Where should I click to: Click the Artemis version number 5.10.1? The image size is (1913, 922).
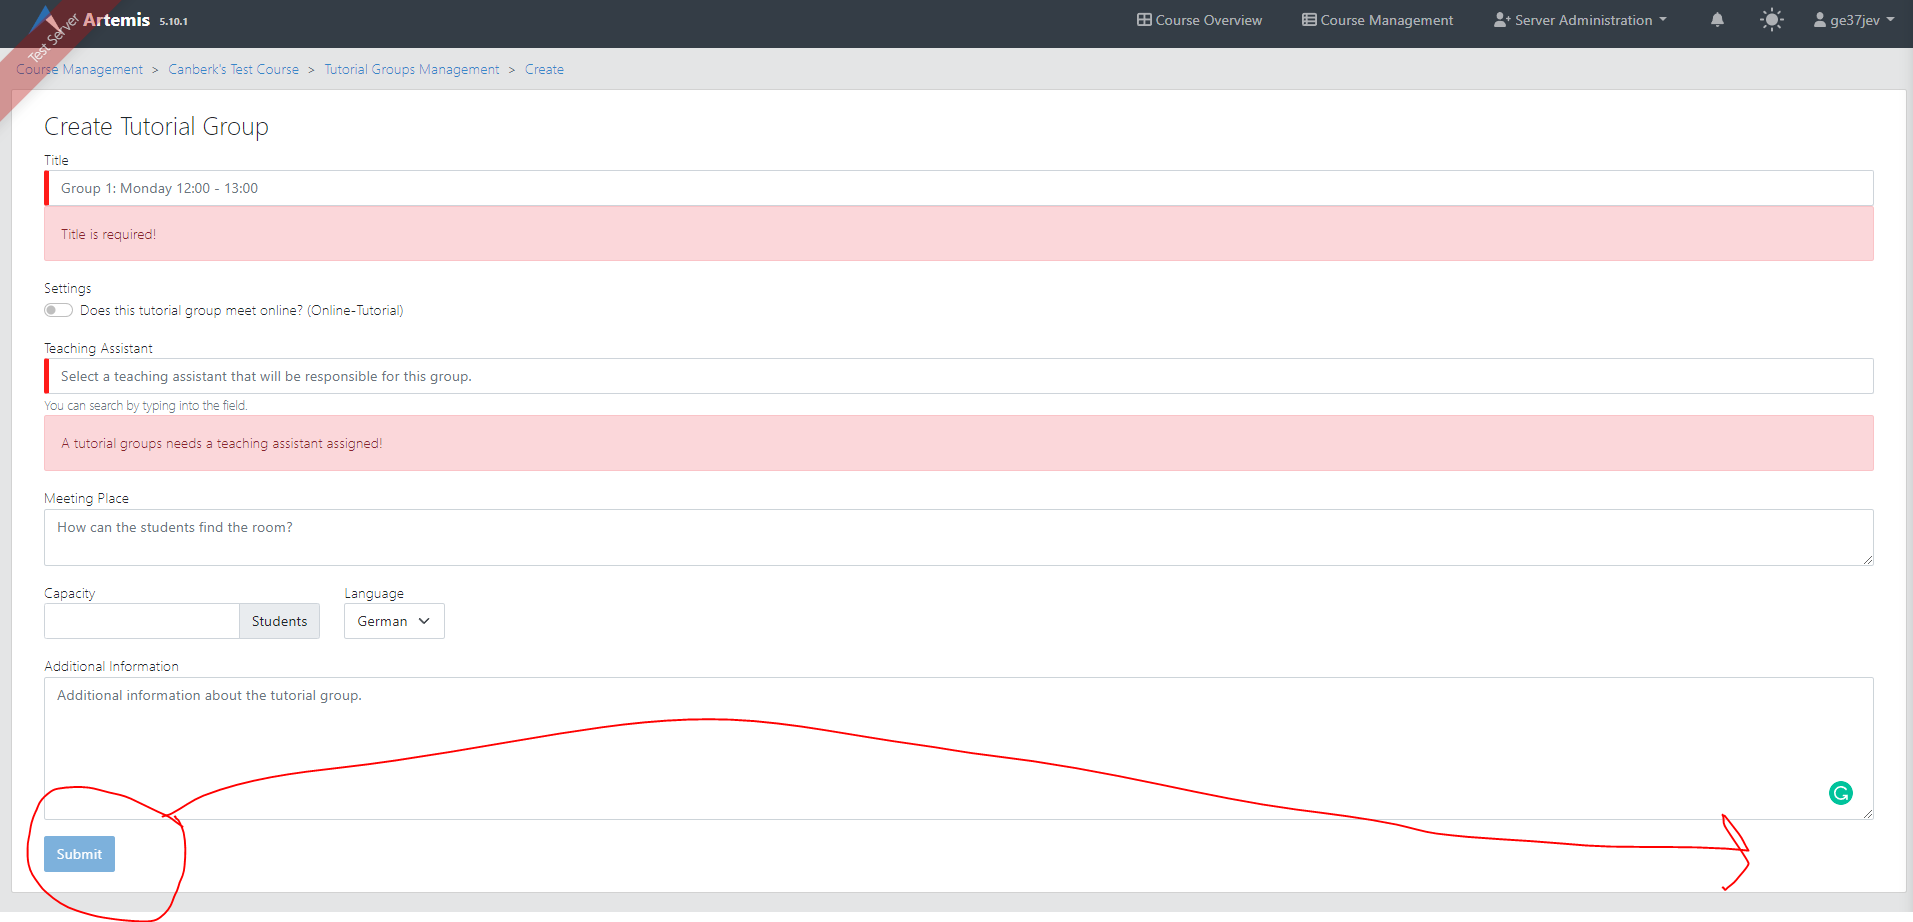pos(174,21)
